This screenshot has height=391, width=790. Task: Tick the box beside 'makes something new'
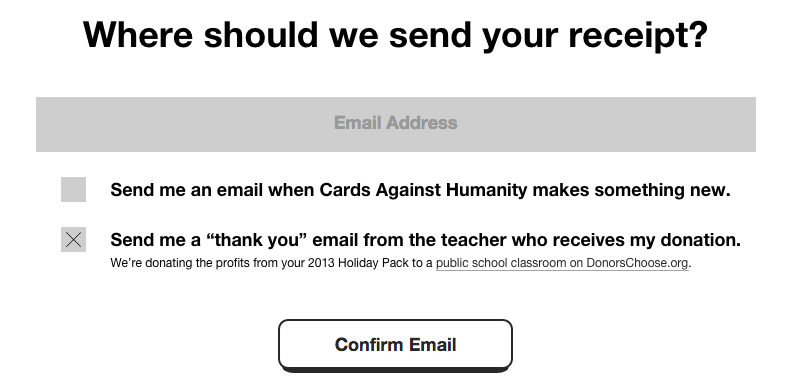click(x=74, y=189)
